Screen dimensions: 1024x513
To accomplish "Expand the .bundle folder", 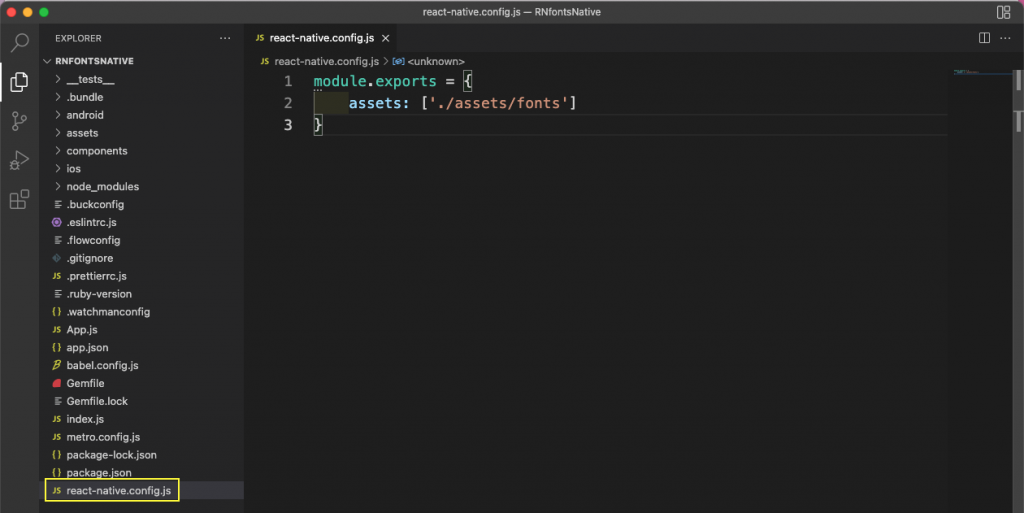I will click(x=141, y=97).
